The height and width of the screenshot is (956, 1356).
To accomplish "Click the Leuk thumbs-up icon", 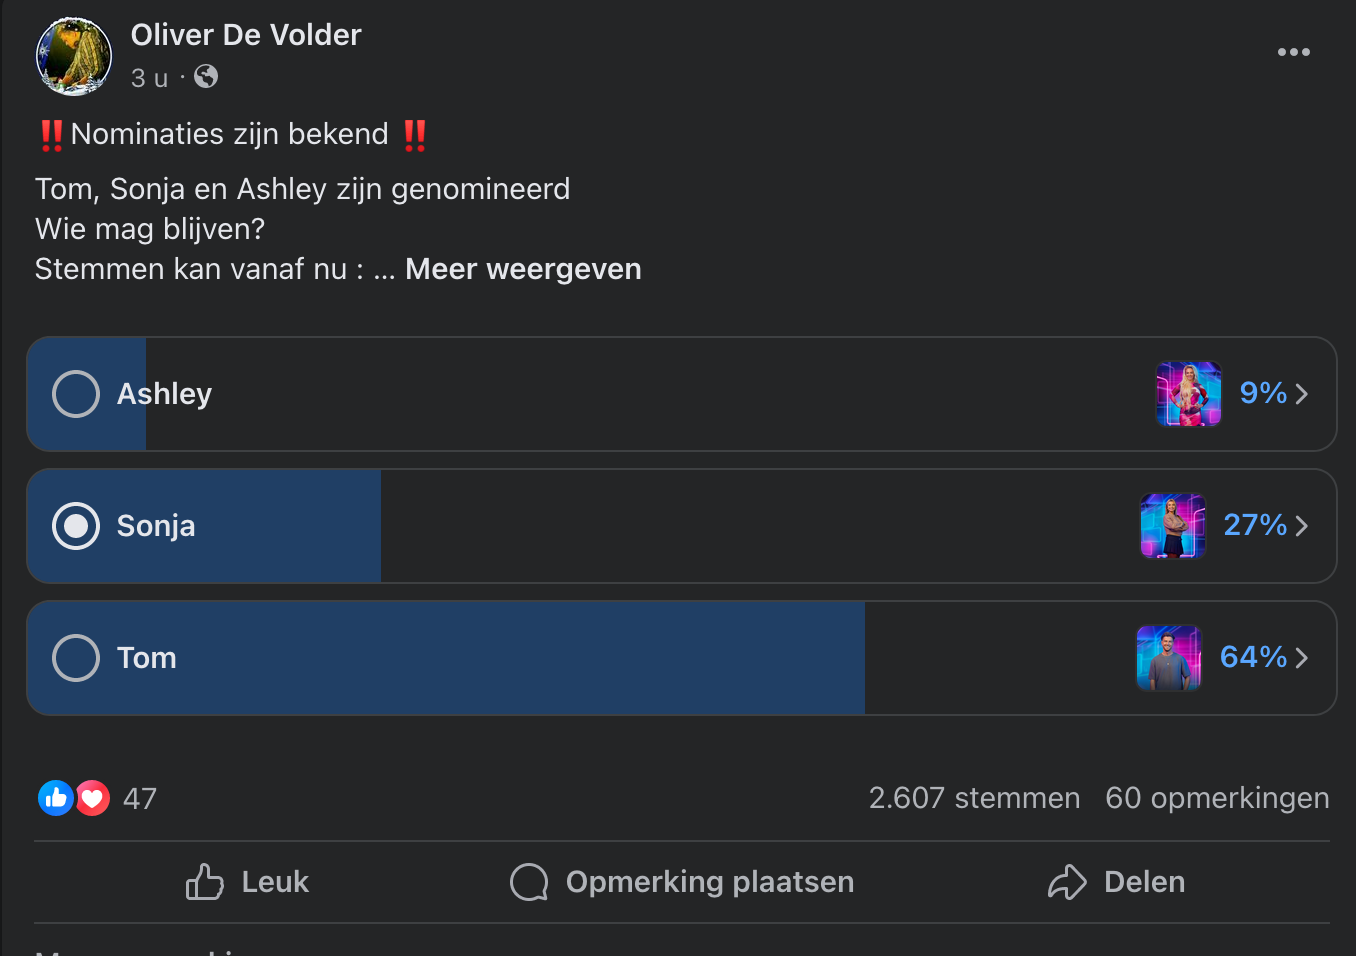I will tap(205, 882).
